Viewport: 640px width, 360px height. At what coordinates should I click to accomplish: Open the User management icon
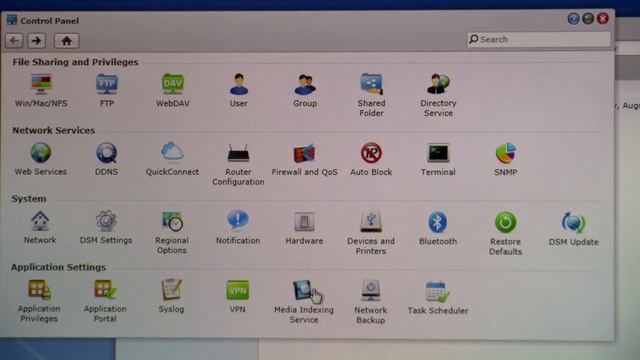(239, 84)
